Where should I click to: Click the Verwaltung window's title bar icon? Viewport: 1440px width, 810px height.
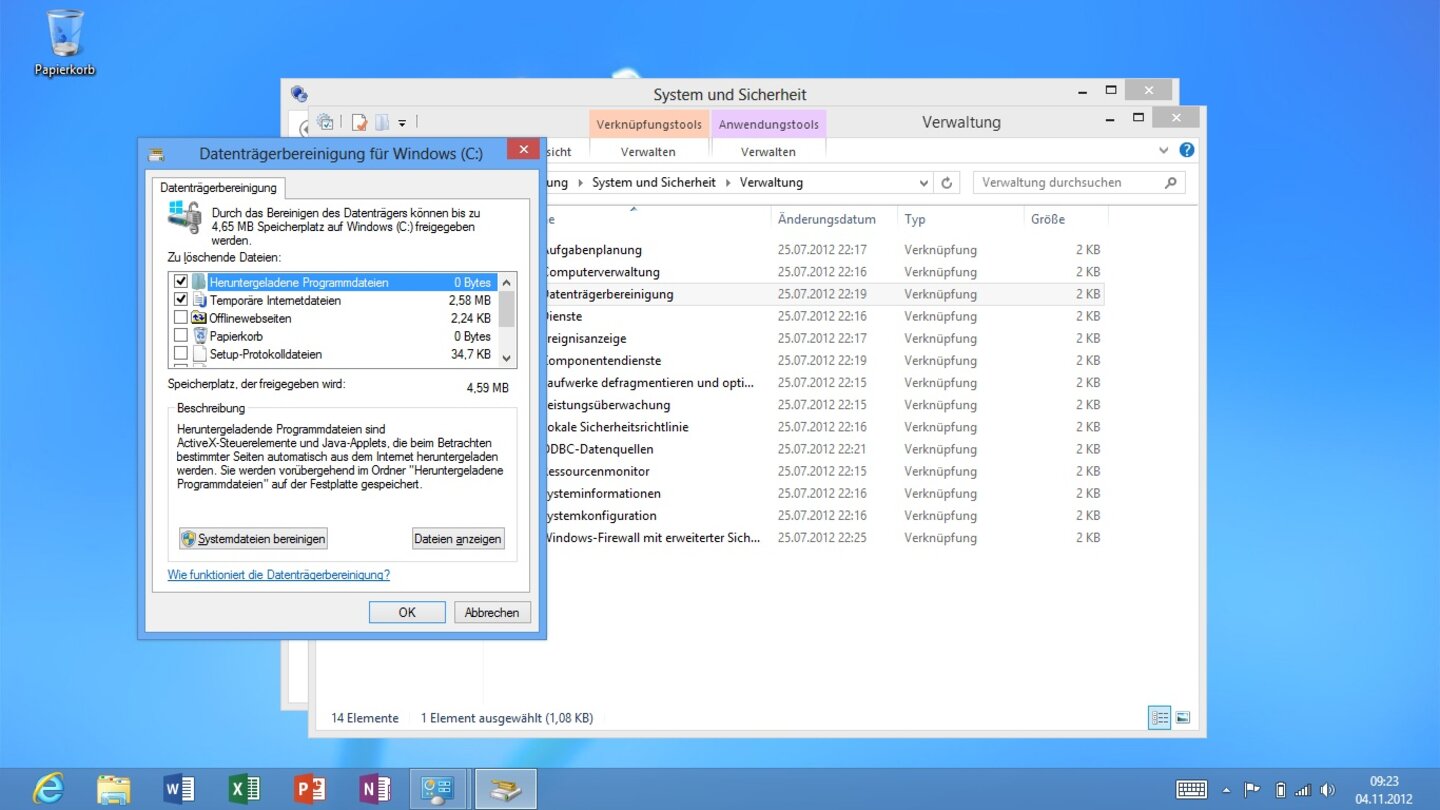pos(325,122)
